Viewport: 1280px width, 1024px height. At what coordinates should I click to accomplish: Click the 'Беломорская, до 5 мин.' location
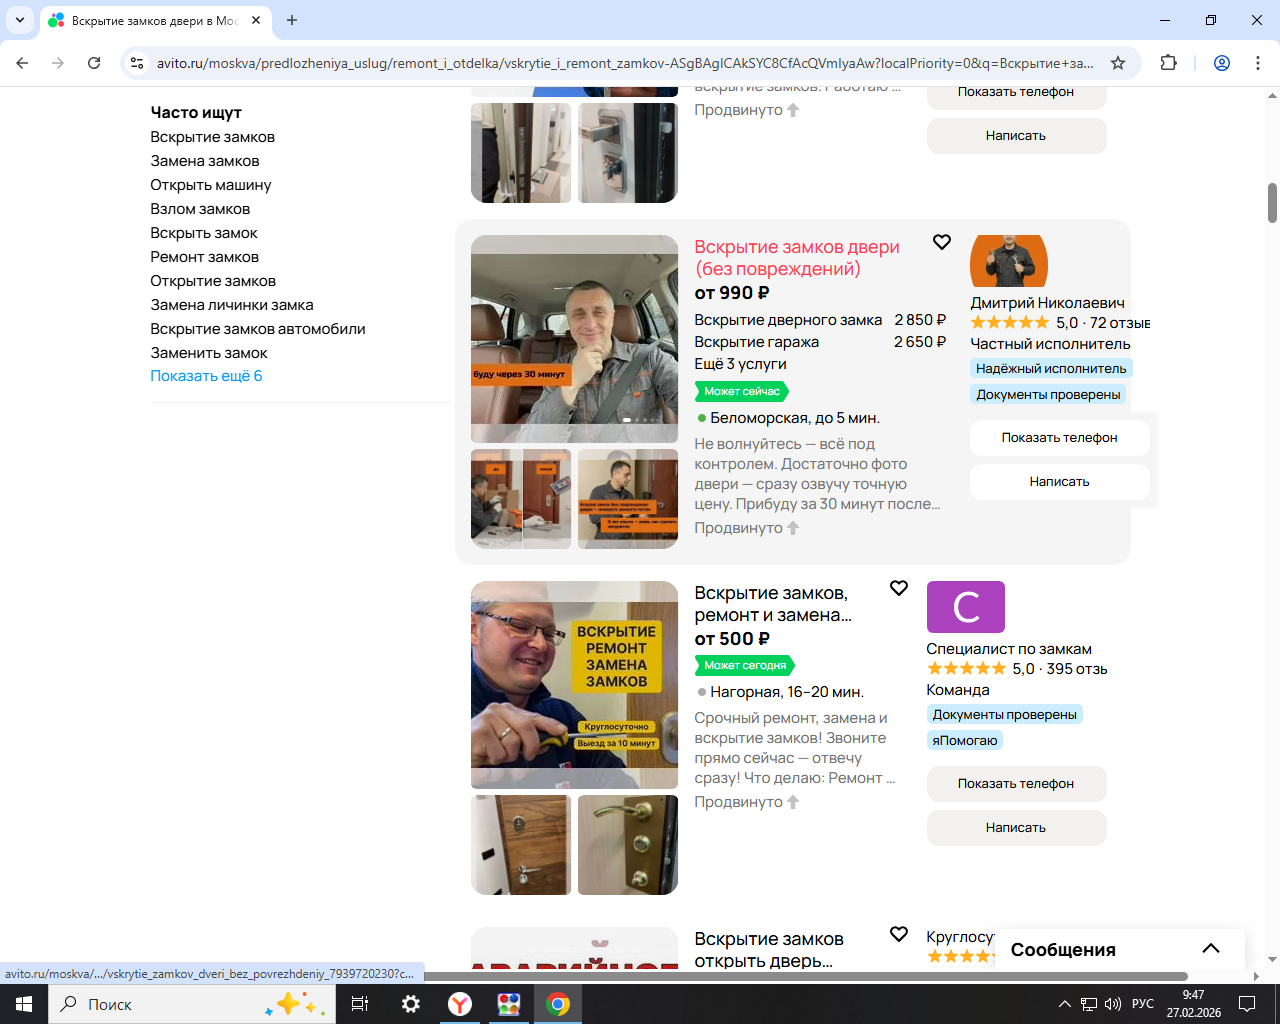[x=795, y=418]
